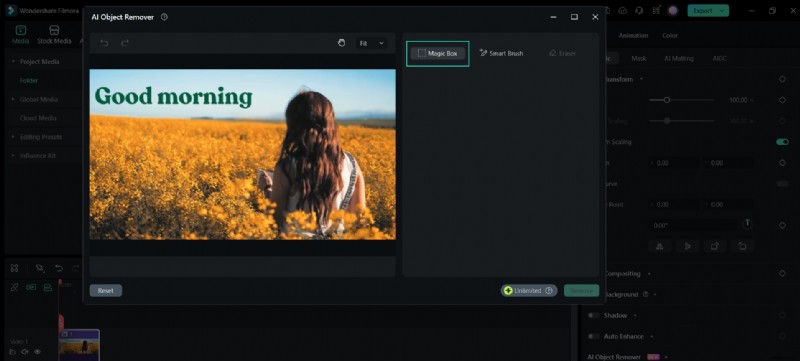The width and height of the screenshot is (800, 361).
Task: Open the timeline layout grid icon
Action: click(14, 268)
